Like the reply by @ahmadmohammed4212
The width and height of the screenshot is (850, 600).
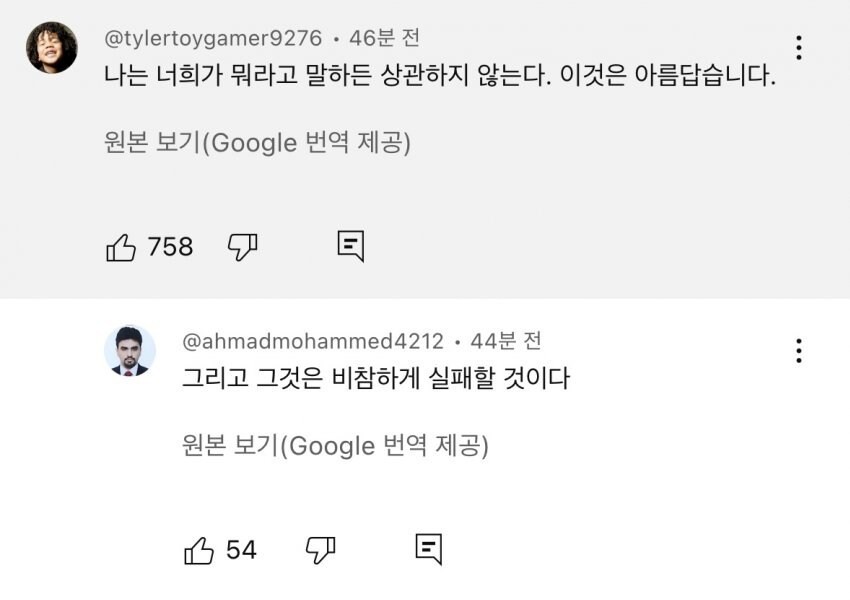[199, 549]
